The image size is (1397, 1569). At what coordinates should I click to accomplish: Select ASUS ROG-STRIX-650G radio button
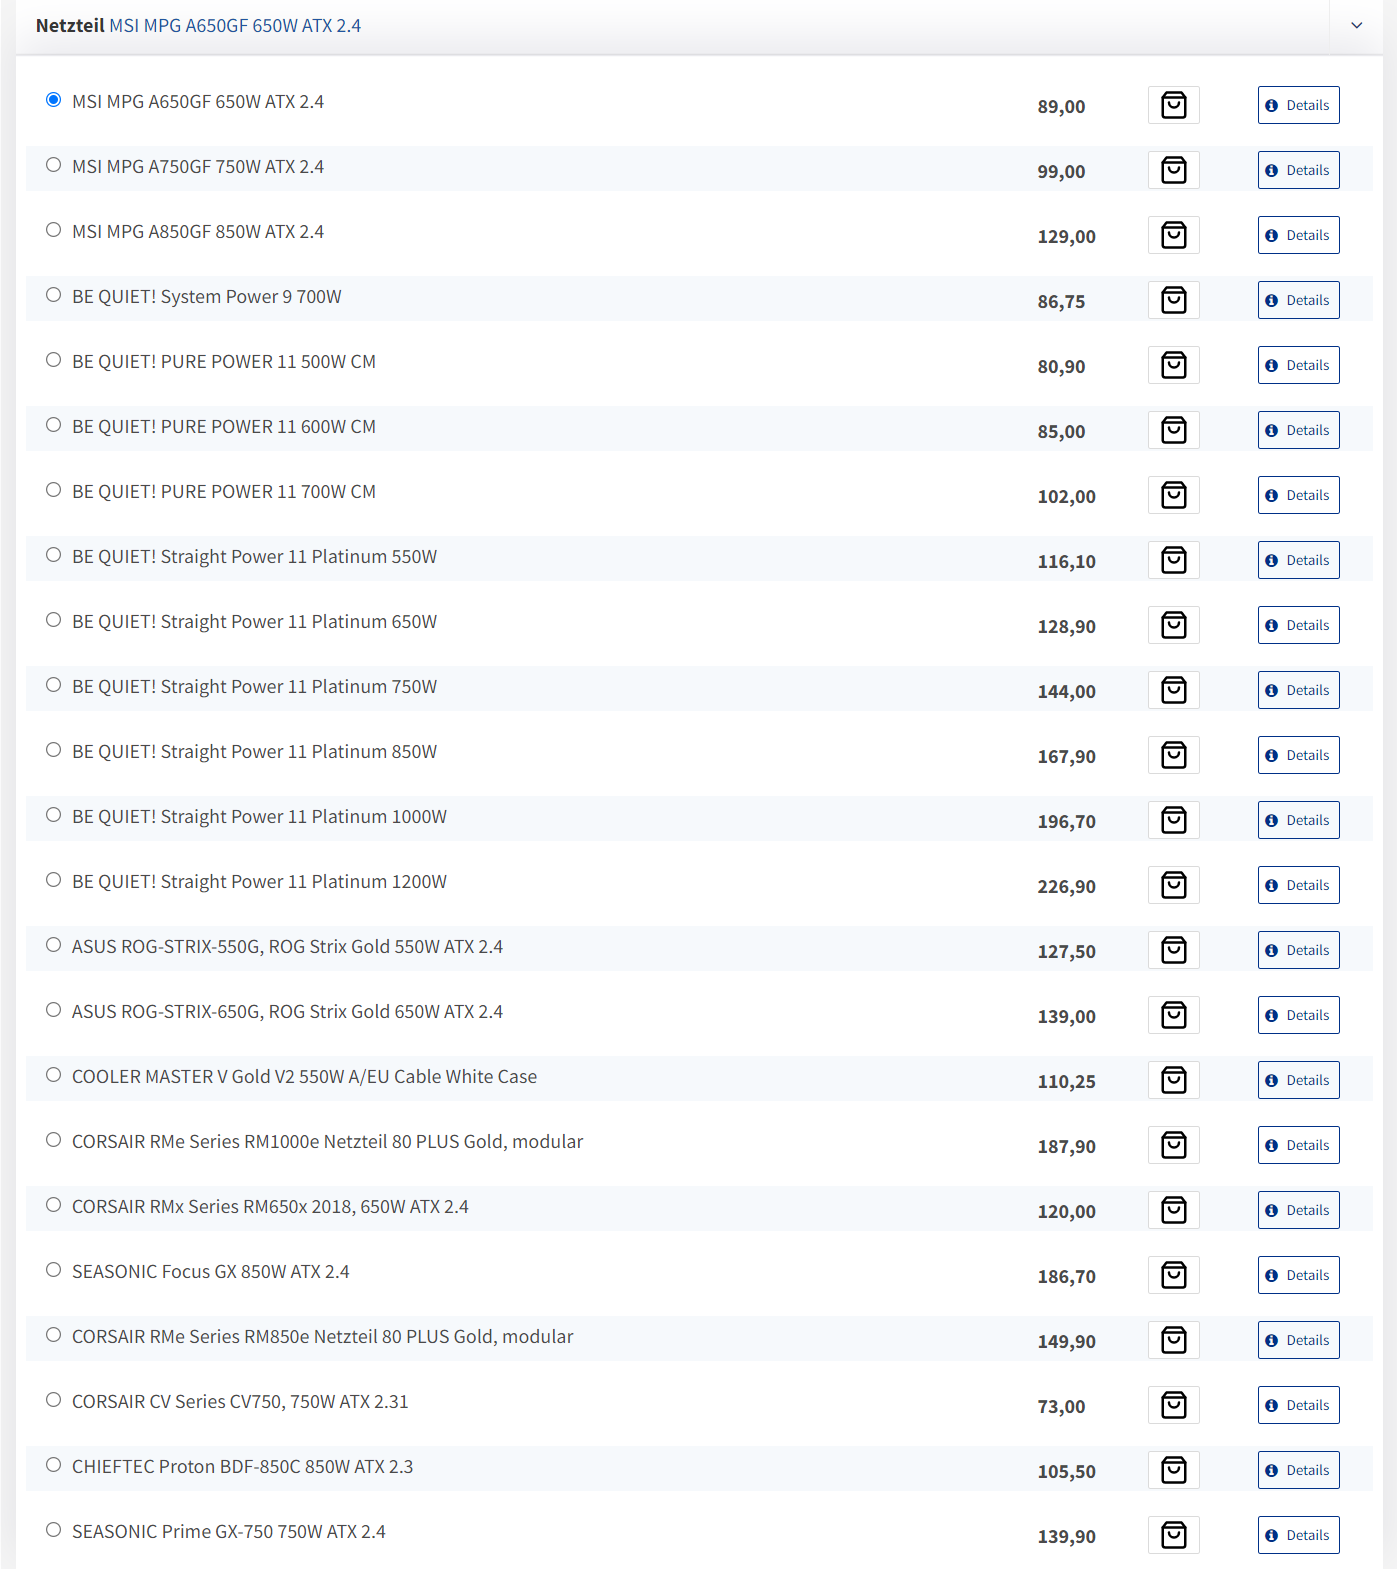click(54, 1010)
